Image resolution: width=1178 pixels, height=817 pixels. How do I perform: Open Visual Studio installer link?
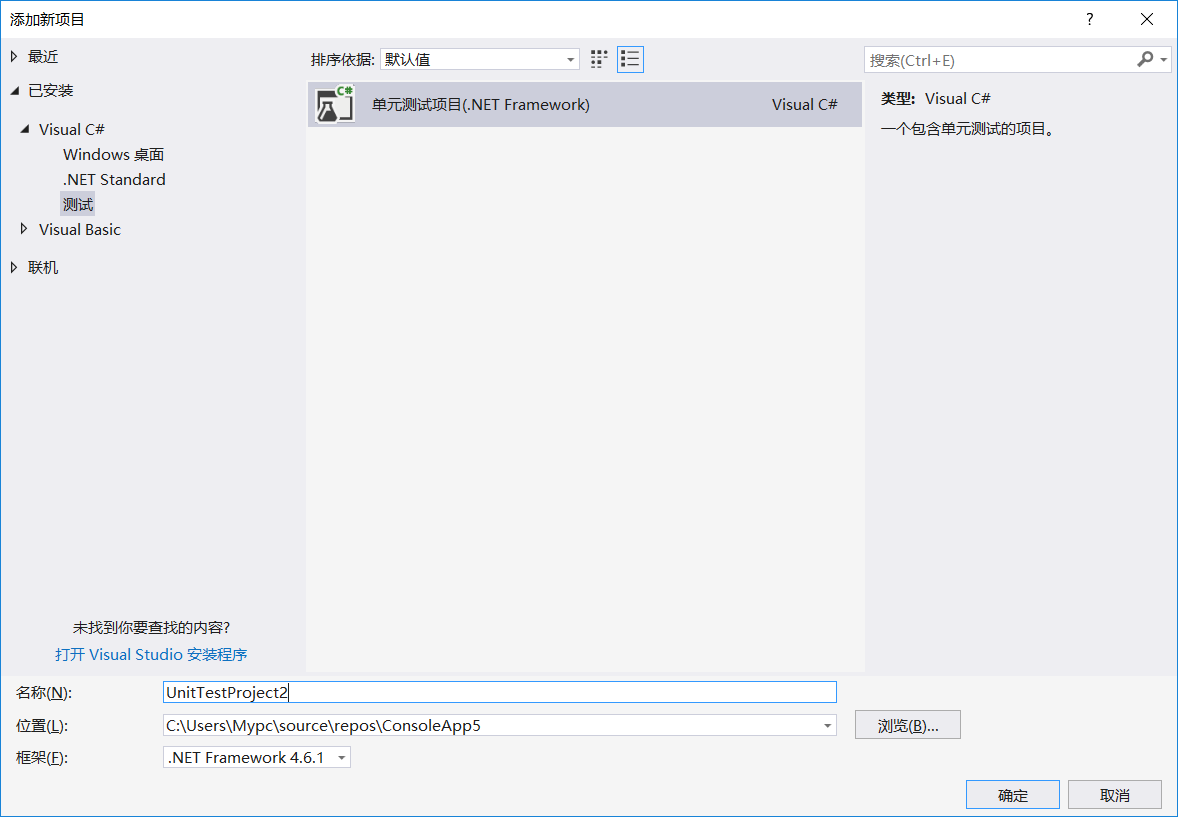pos(151,654)
